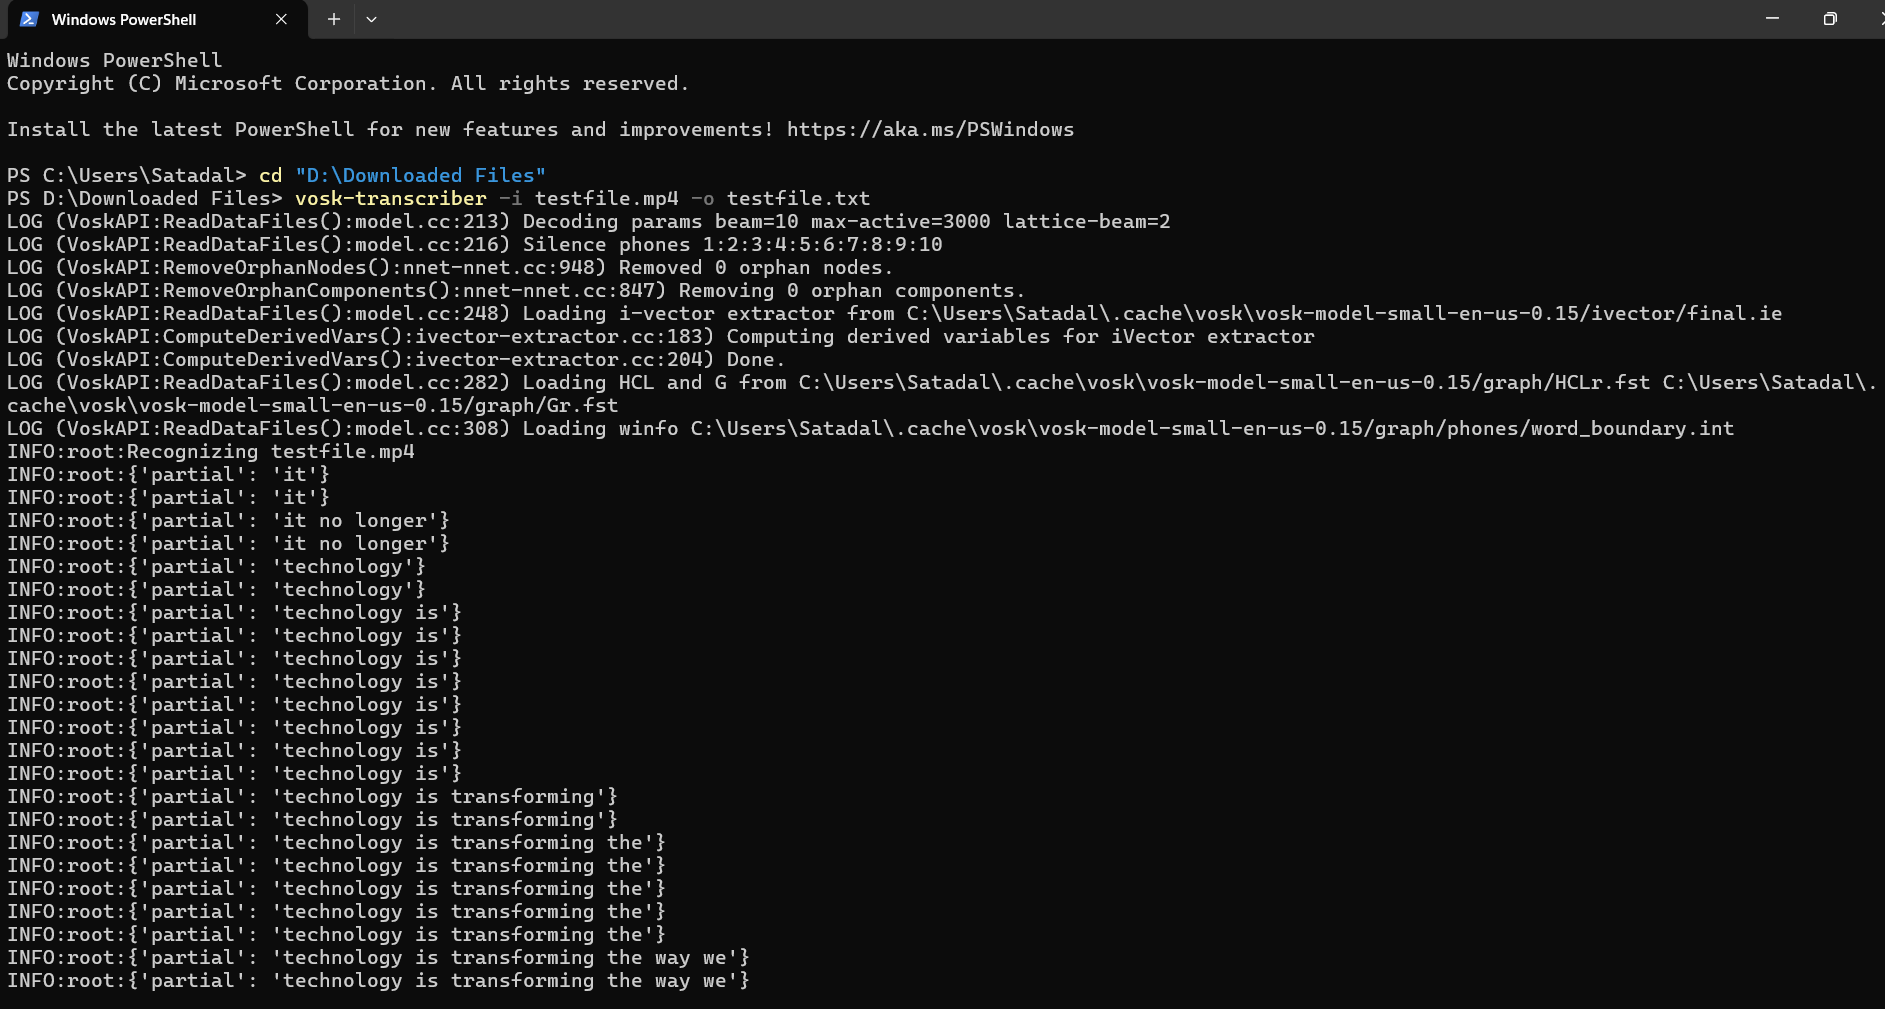
Task: Click the 'Silence phones 1:2:3:4:5:6:7:8:9:10' log line
Action: 475,244
